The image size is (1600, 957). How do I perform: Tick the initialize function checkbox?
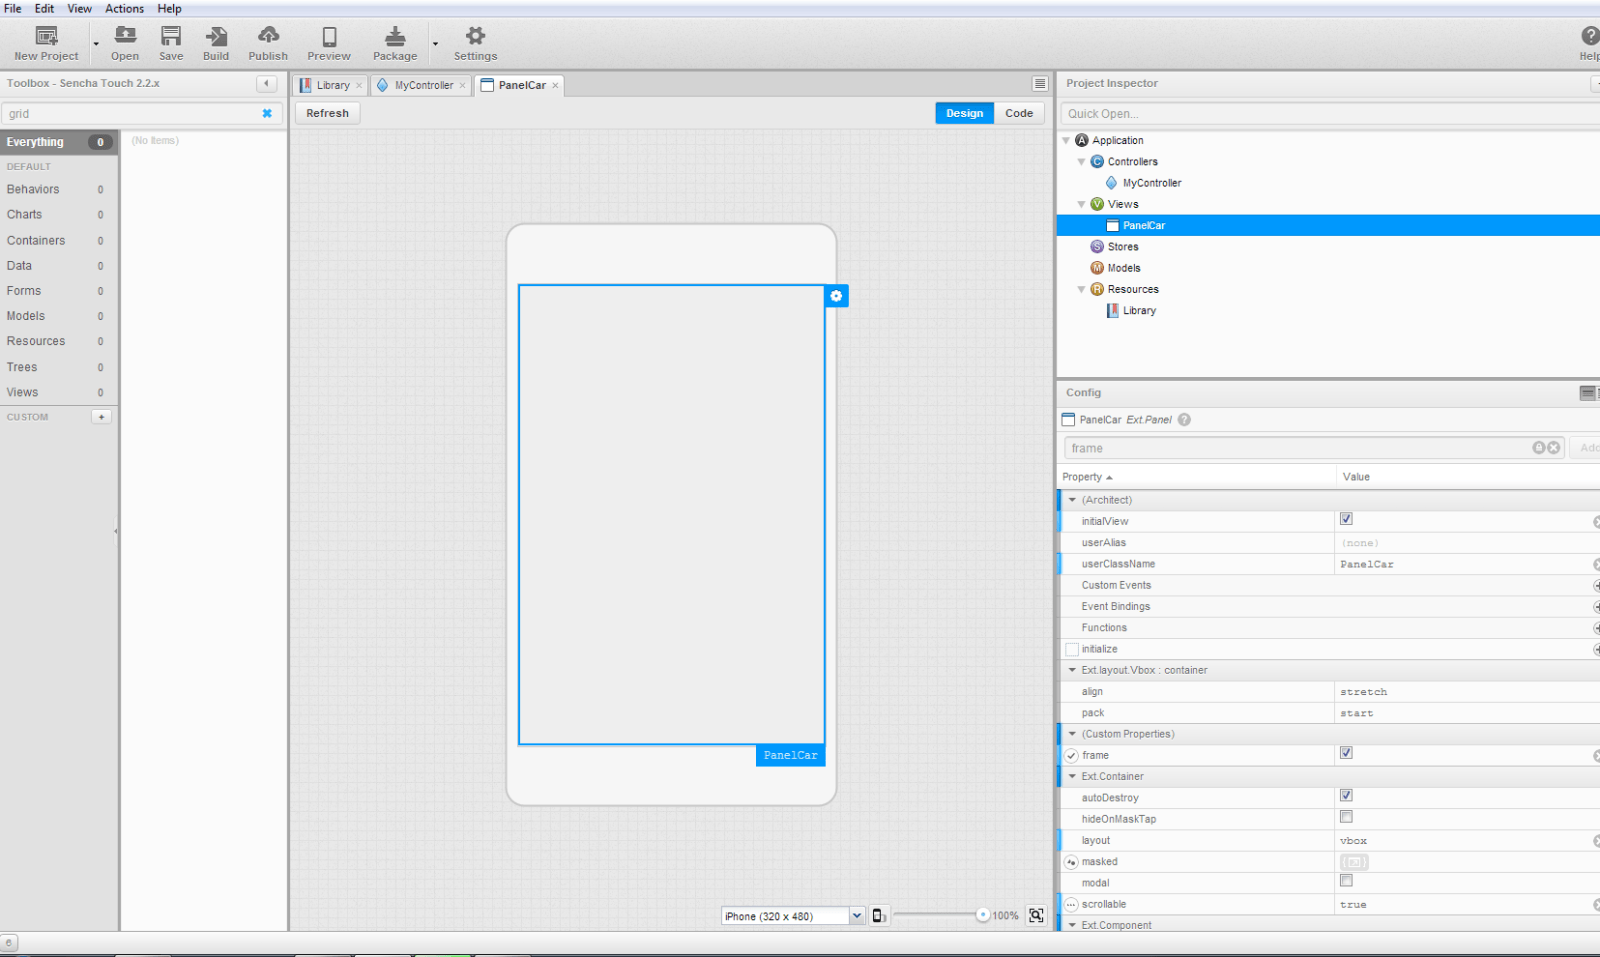pyautogui.click(x=1072, y=650)
